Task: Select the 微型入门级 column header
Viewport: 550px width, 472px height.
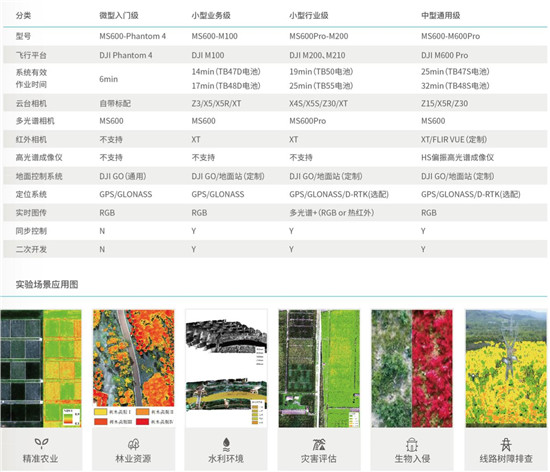Action: point(119,15)
